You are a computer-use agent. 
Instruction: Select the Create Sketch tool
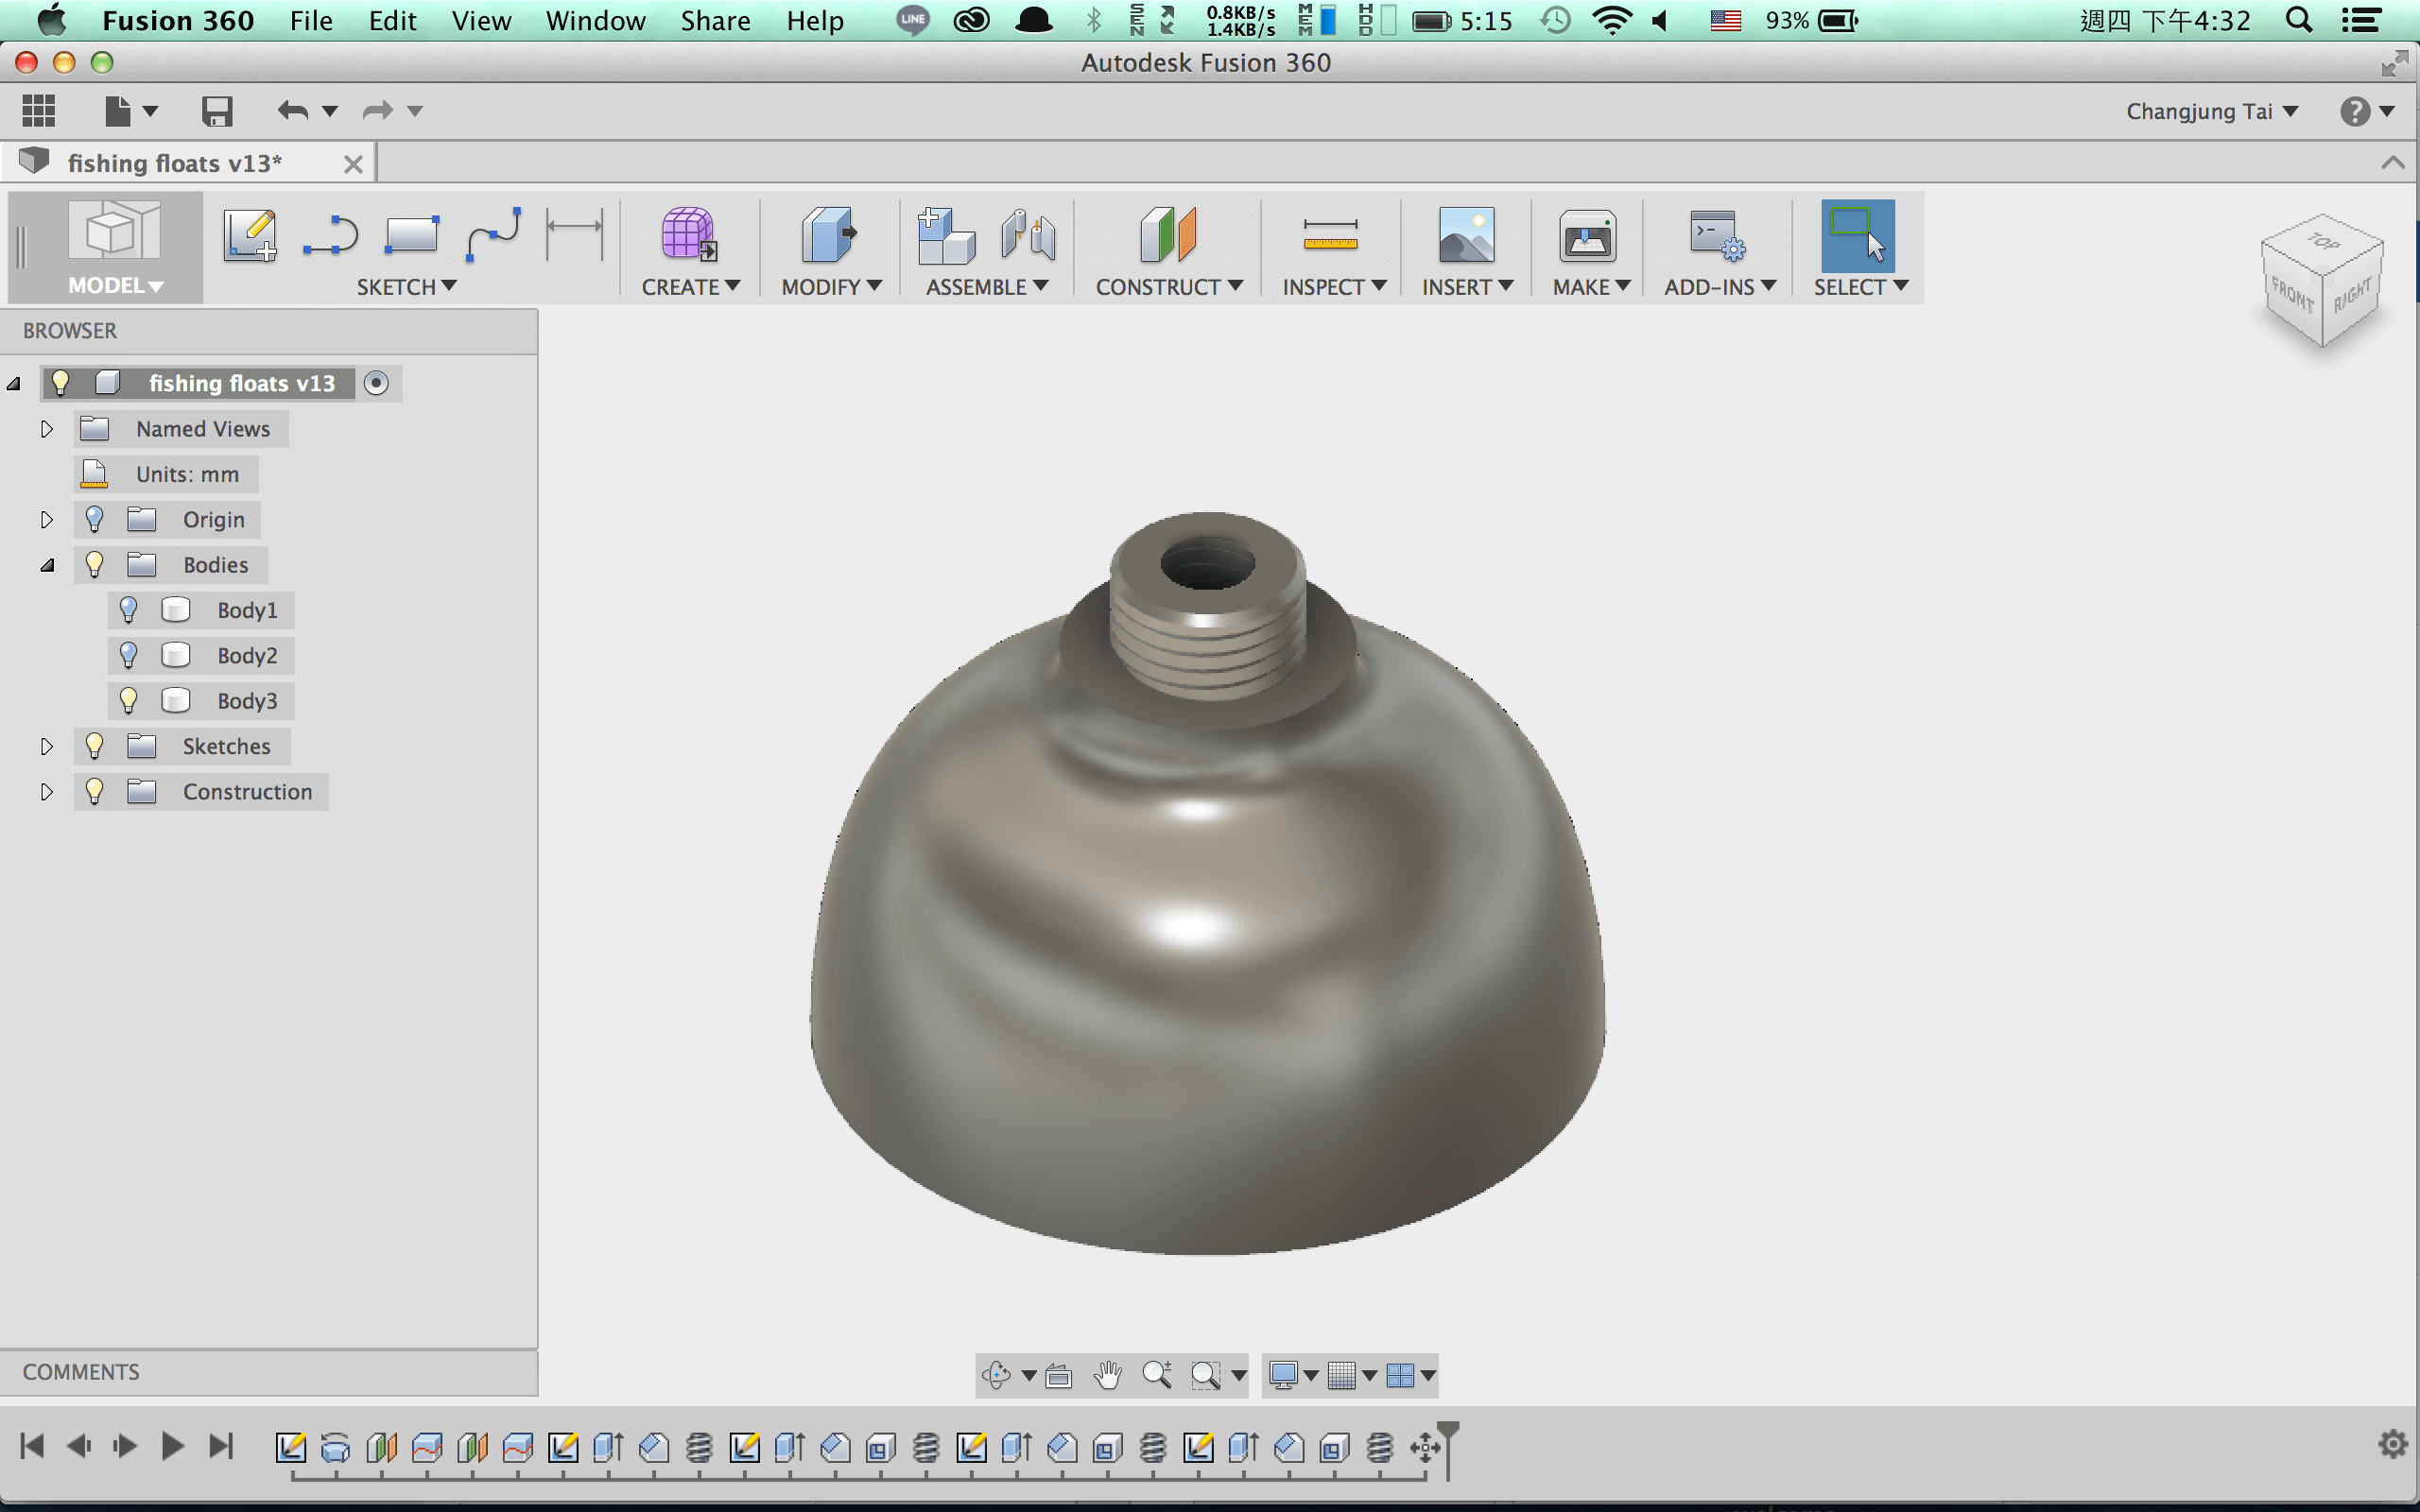(250, 236)
